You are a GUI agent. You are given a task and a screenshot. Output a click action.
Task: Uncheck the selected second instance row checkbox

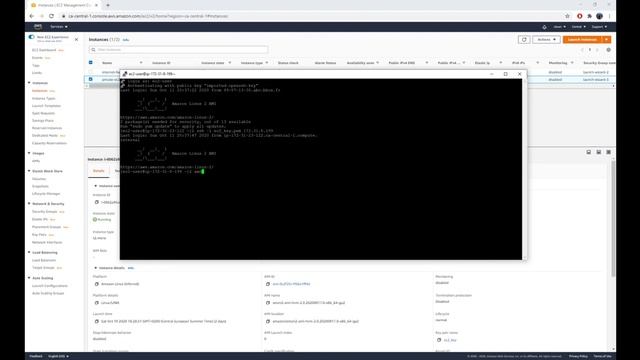(91, 79)
